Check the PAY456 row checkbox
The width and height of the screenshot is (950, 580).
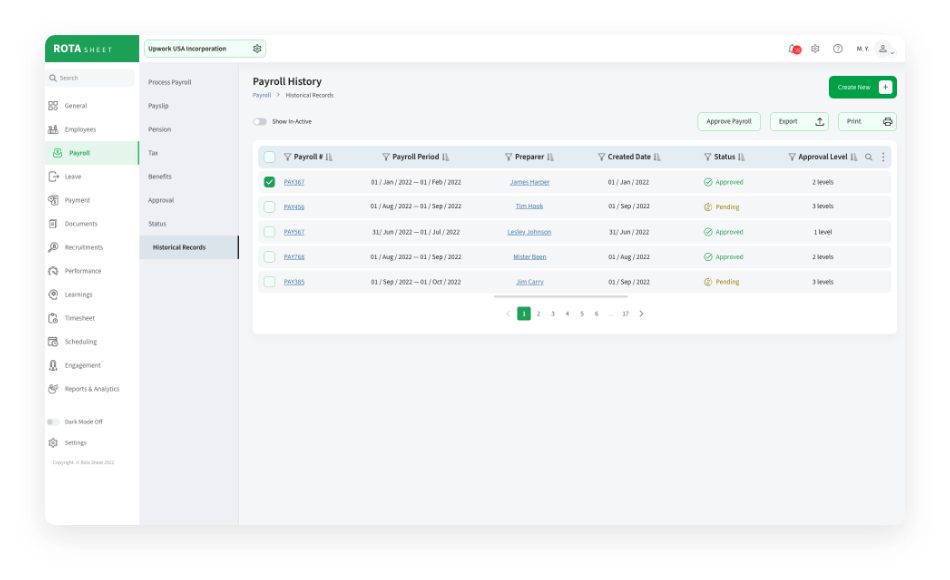click(270, 207)
